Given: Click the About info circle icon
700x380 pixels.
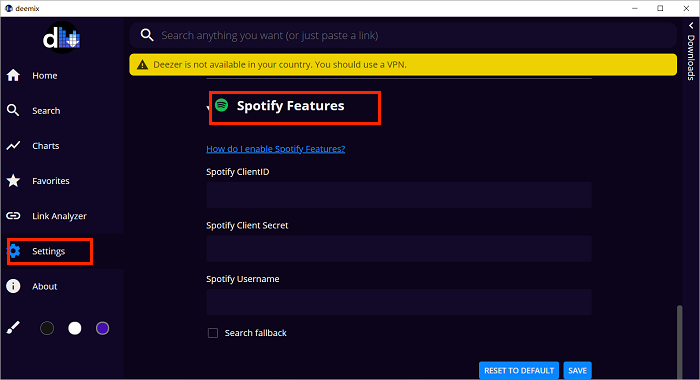Looking at the screenshot, I should pos(13,286).
